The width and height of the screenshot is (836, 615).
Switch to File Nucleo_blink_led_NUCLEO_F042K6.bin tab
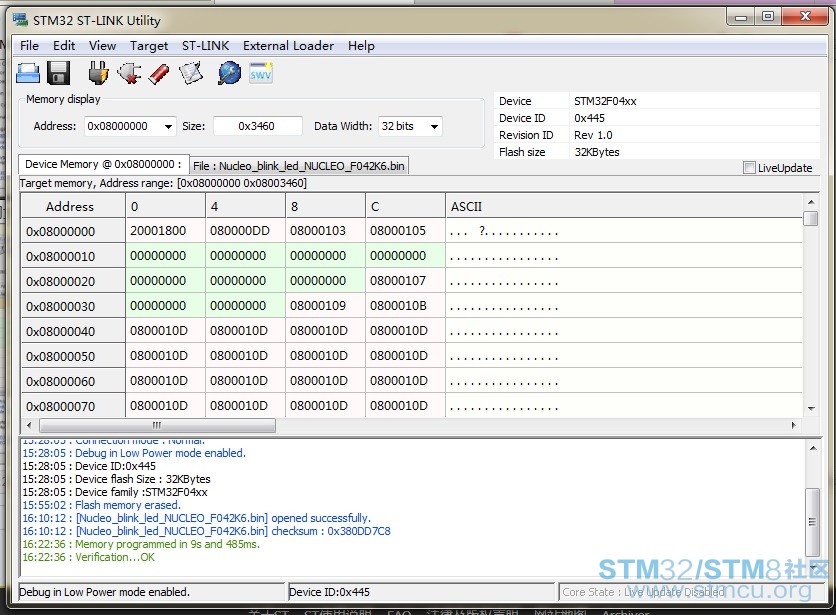tap(299, 166)
